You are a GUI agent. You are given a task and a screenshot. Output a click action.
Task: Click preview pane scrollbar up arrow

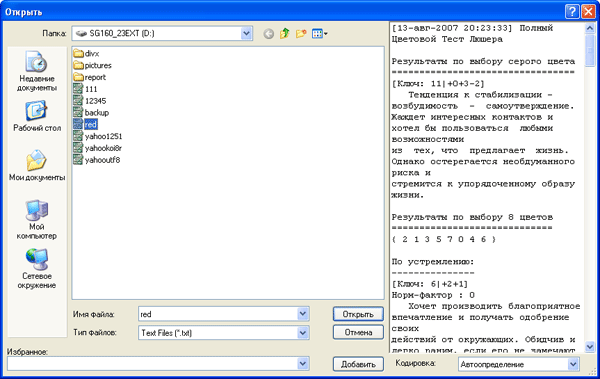click(x=590, y=28)
